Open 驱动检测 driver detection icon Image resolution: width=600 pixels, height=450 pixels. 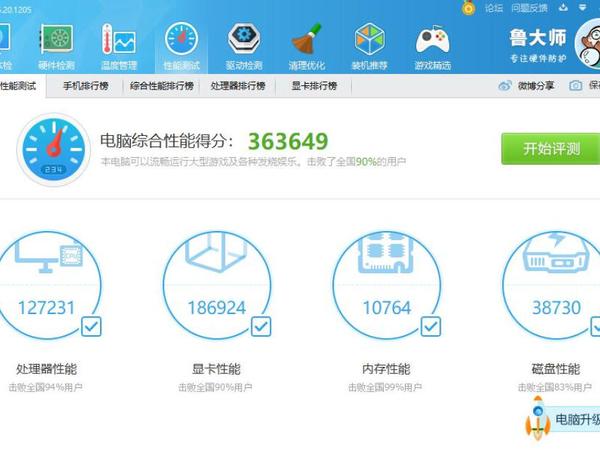click(244, 39)
